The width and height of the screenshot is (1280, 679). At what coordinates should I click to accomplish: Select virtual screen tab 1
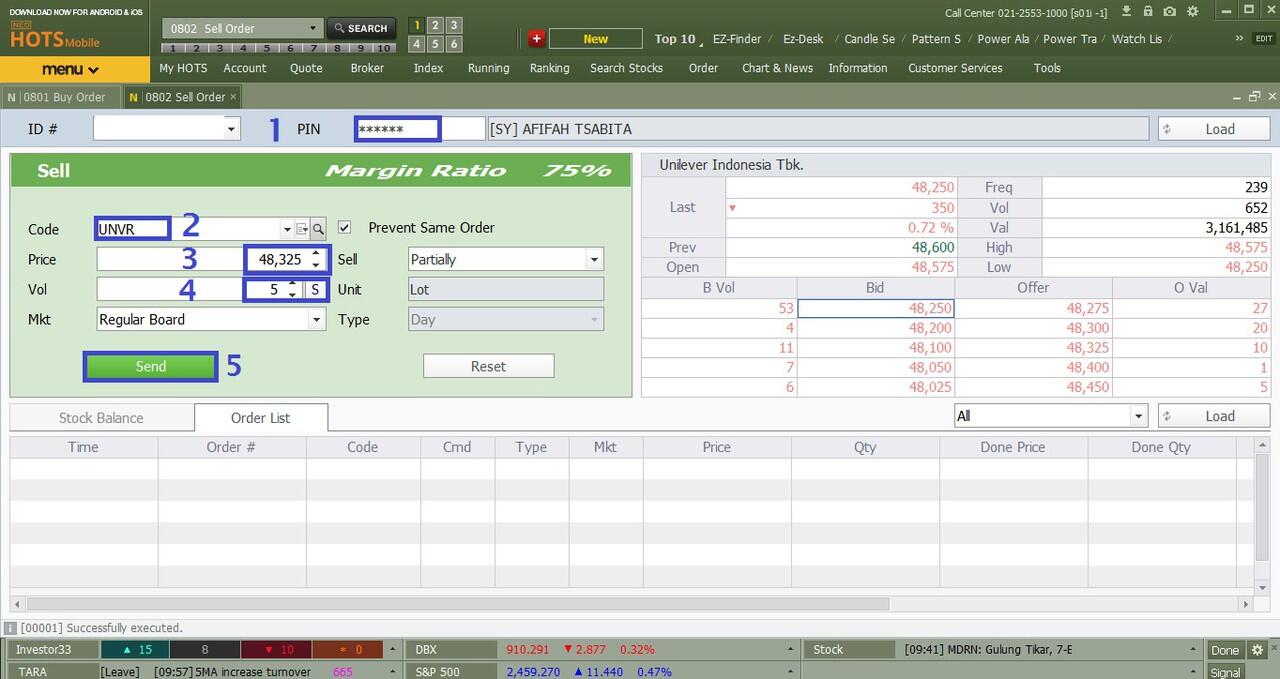[x=173, y=48]
